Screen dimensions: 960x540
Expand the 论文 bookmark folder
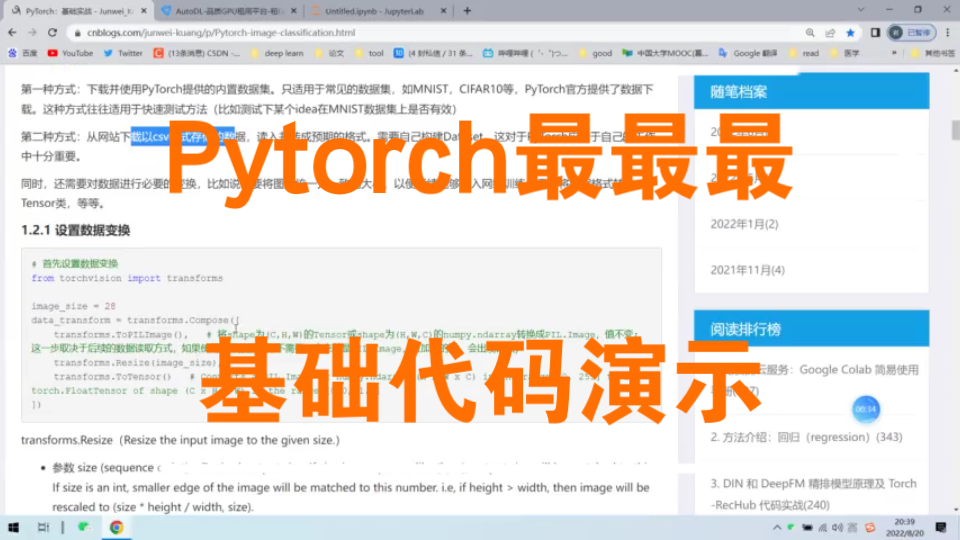329,53
